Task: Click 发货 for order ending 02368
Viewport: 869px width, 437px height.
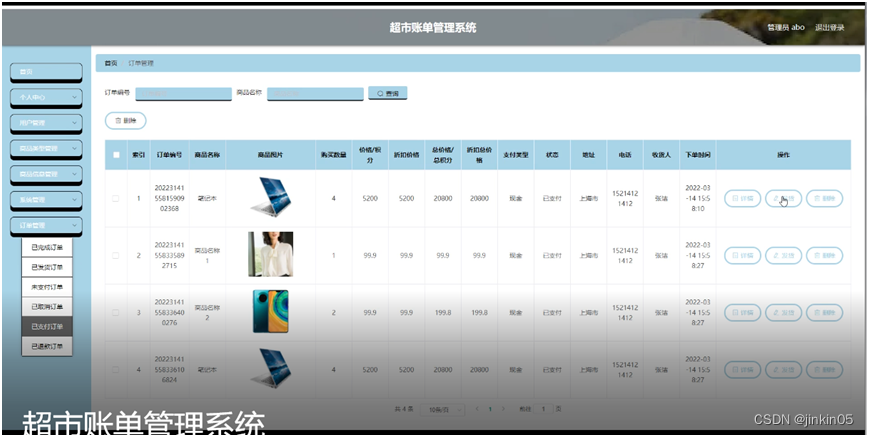Action: [x=784, y=198]
